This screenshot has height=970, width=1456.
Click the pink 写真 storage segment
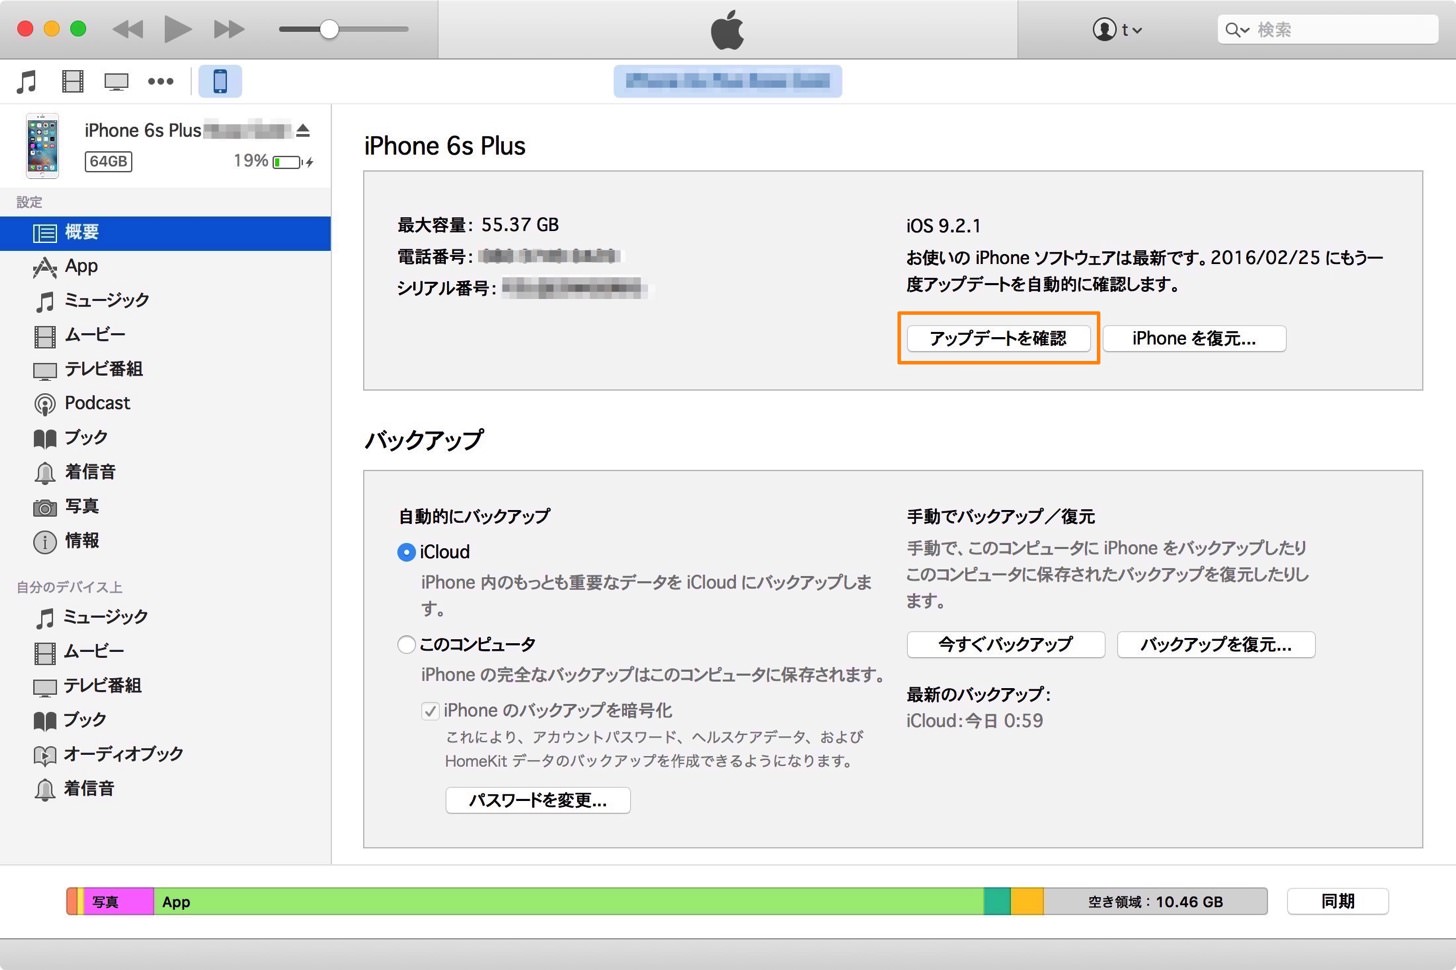[118, 901]
